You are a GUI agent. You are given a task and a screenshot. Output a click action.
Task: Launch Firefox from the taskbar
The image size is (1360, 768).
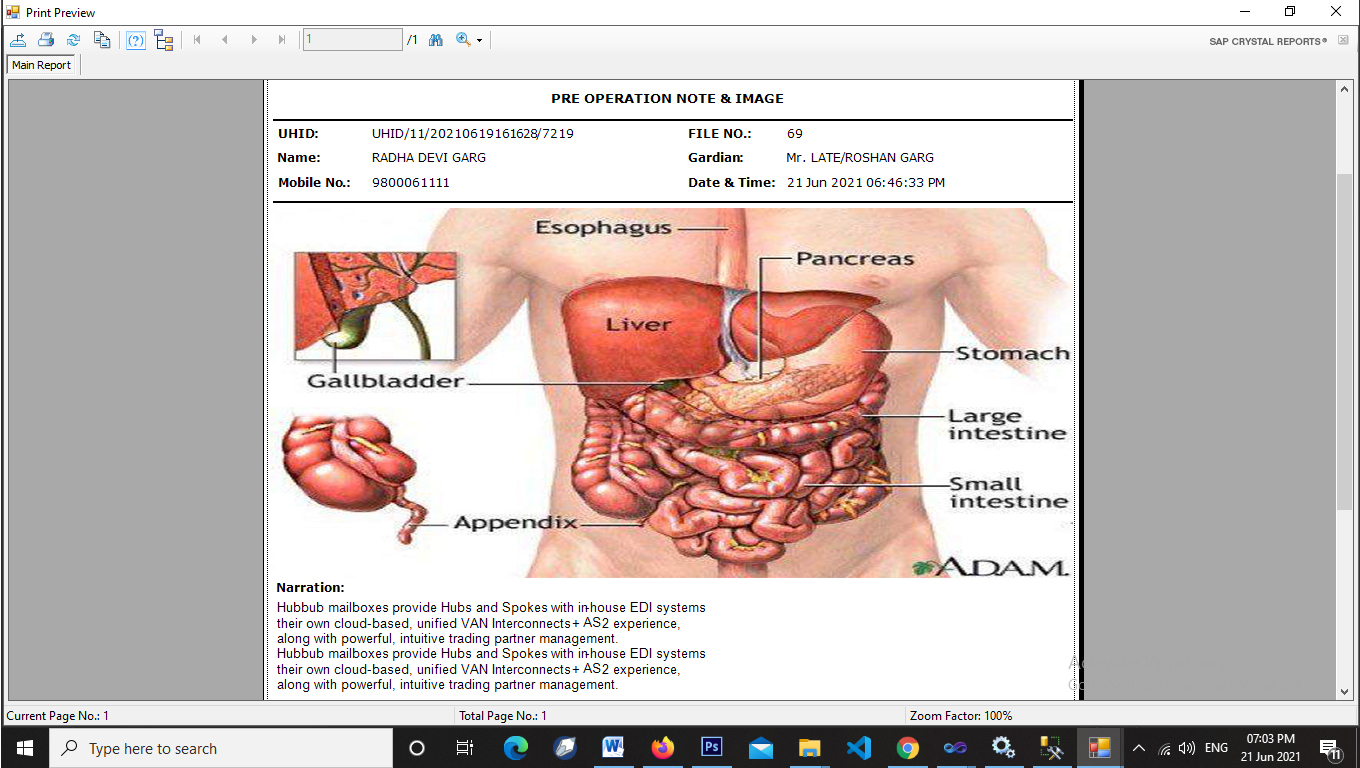coord(662,748)
